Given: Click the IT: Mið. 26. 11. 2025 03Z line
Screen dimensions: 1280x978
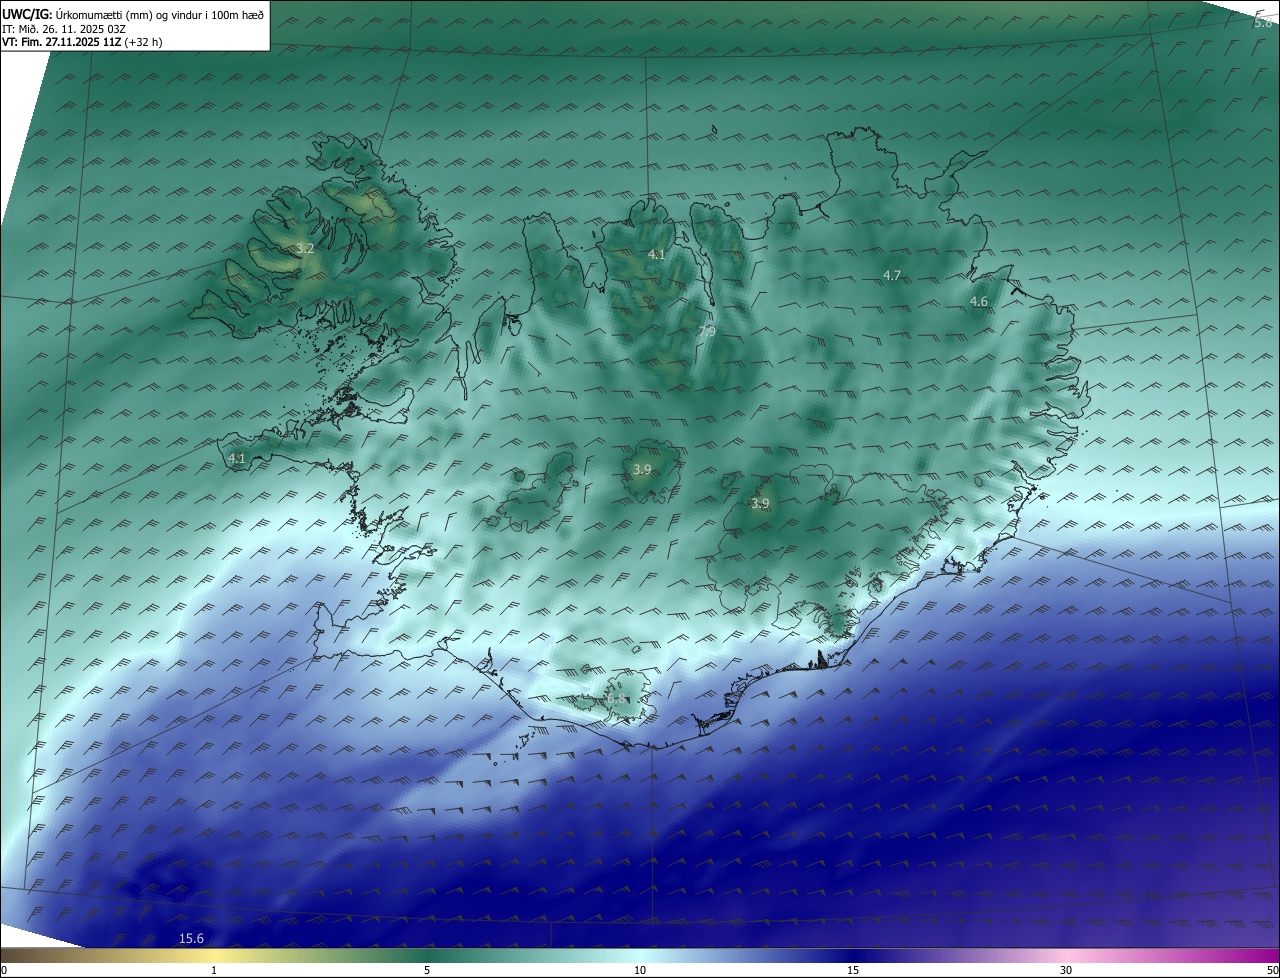Looking at the screenshot, I should click(64, 28).
